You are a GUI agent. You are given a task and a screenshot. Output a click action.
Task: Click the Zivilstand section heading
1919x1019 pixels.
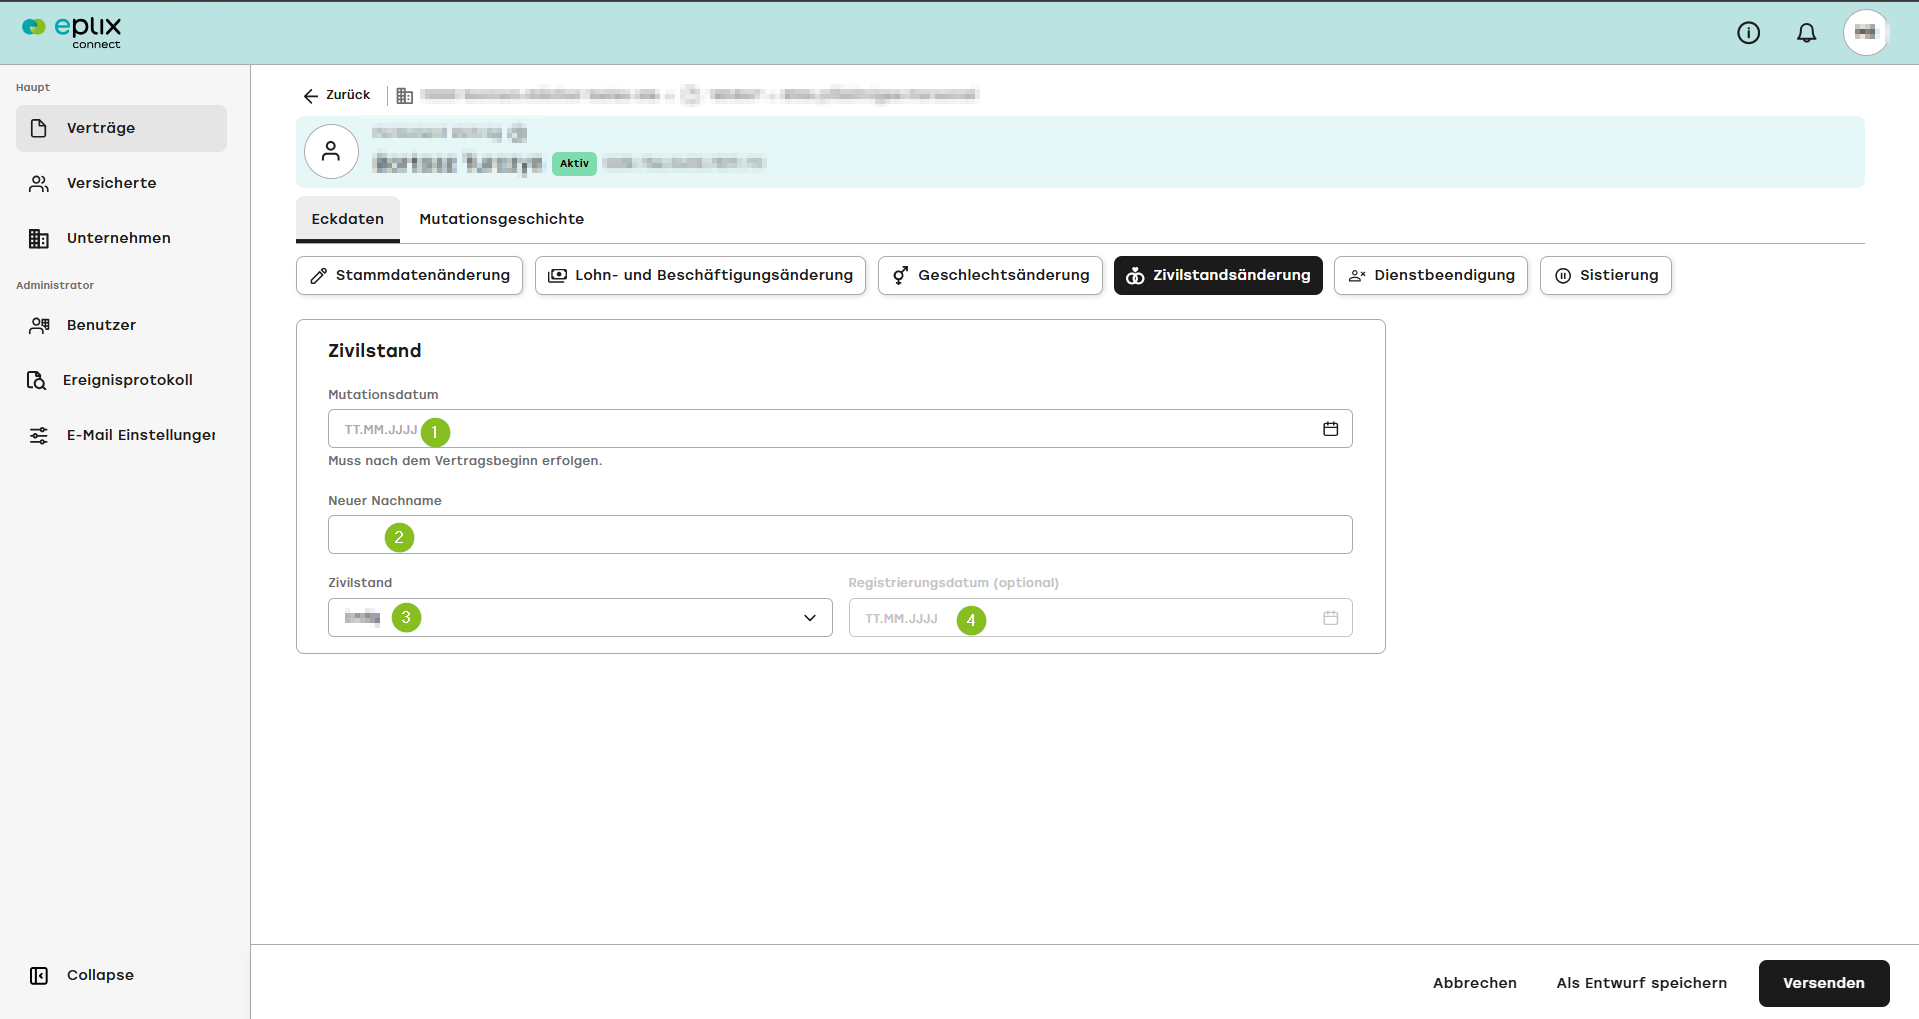[375, 351]
